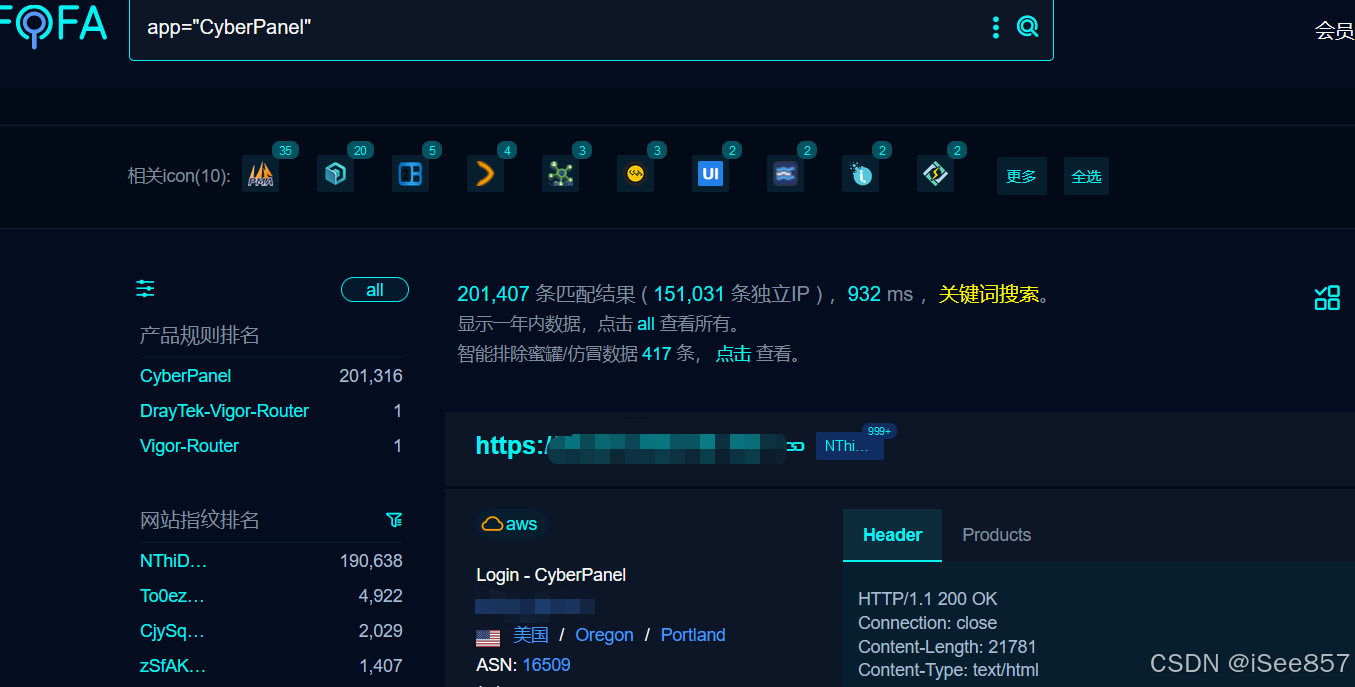Filter by Vigor-Router product rule
The width and height of the screenshot is (1355, 687).
[x=189, y=446]
